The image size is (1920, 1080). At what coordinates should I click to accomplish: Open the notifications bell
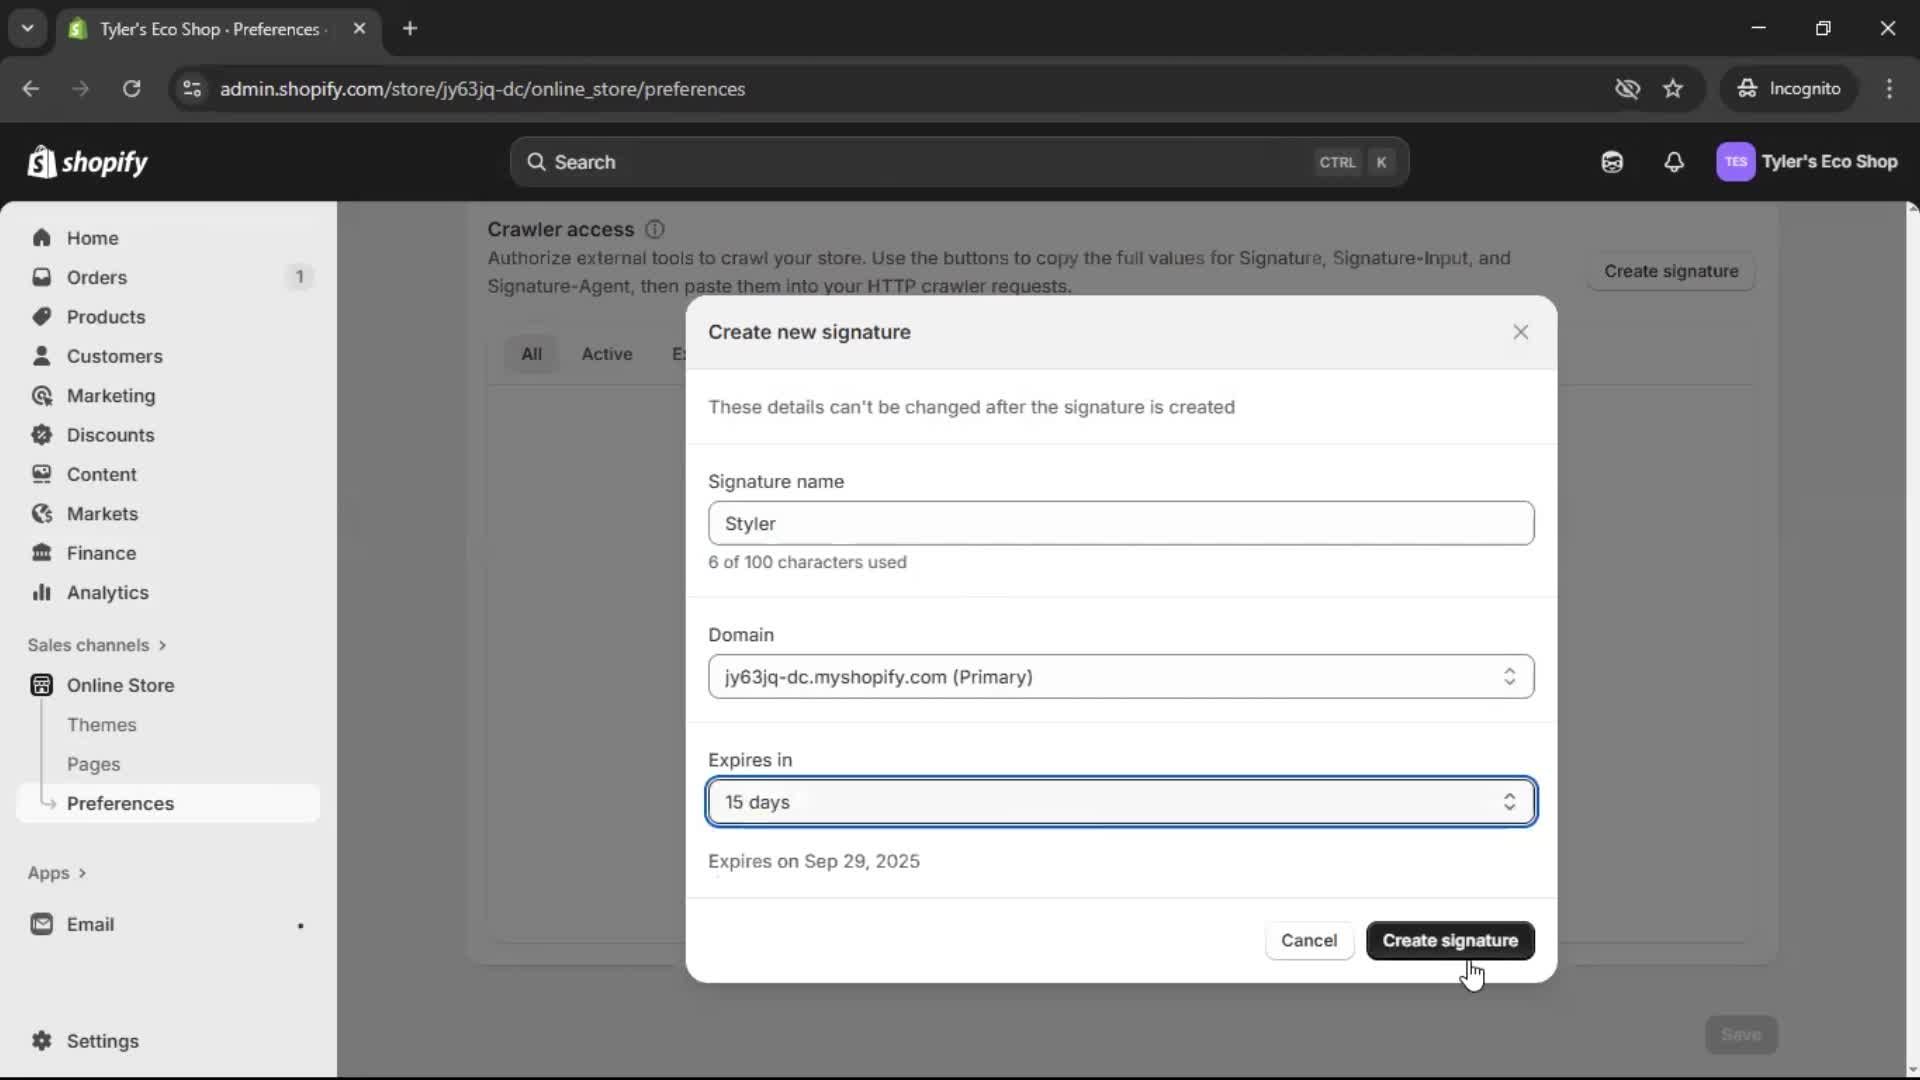[1674, 162]
